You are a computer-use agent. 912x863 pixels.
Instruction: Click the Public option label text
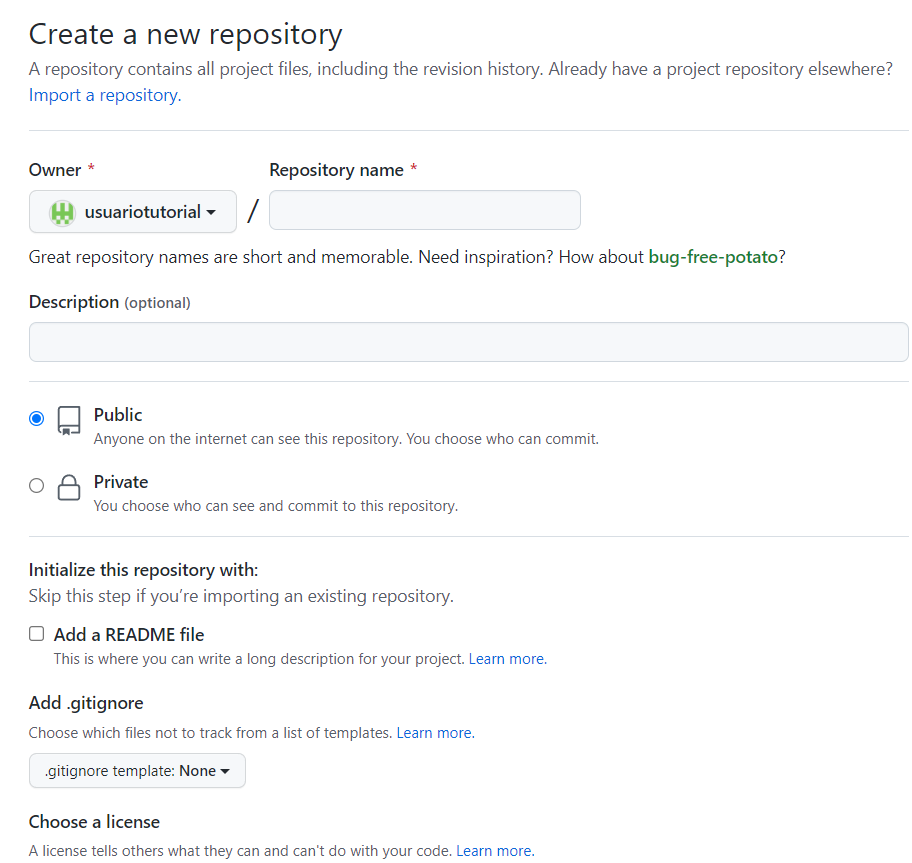click(118, 415)
